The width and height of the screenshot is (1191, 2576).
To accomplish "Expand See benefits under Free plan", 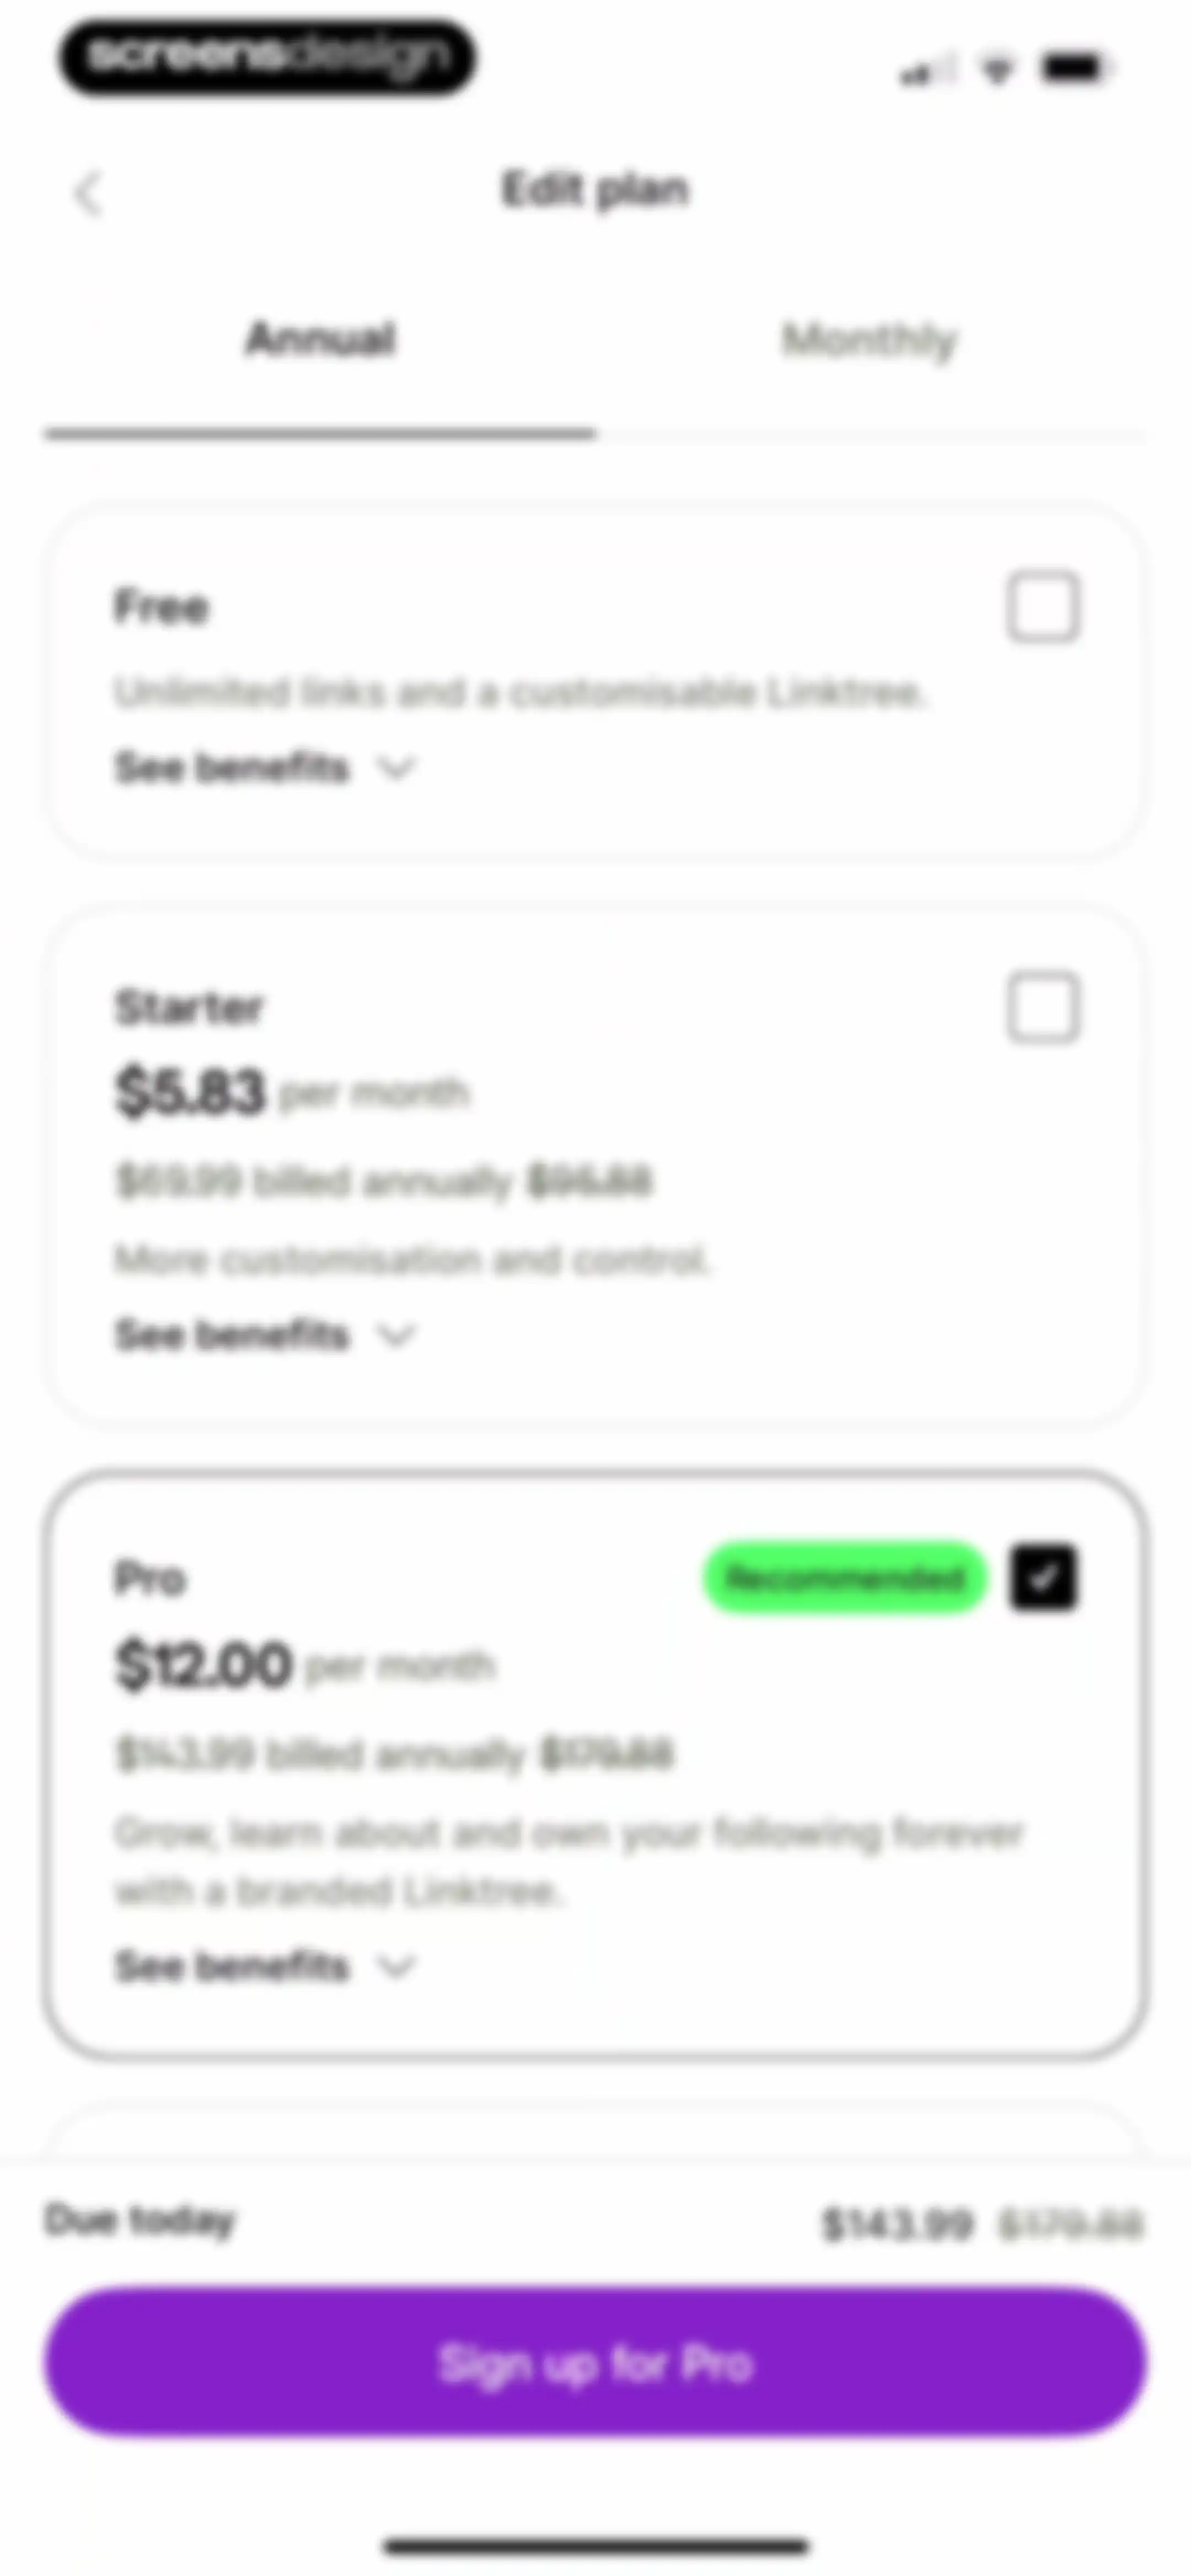I will [x=264, y=768].
